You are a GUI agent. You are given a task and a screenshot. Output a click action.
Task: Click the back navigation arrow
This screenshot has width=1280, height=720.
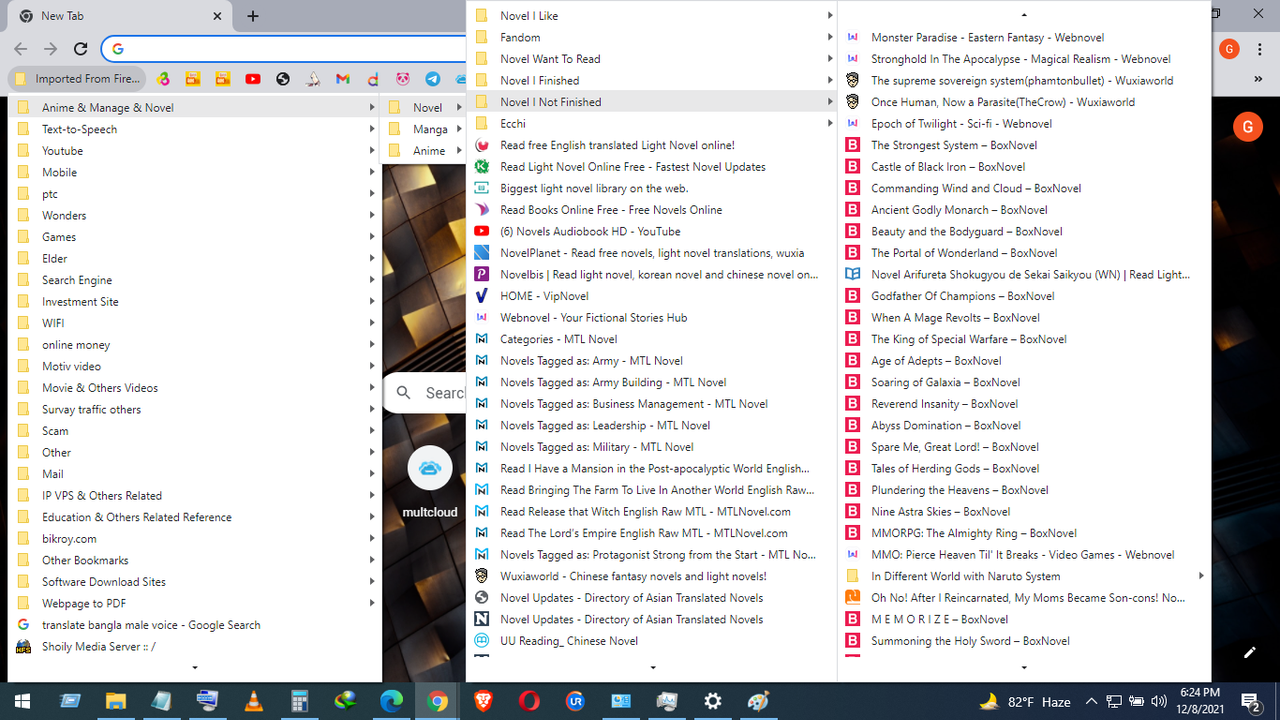(x=20, y=48)
